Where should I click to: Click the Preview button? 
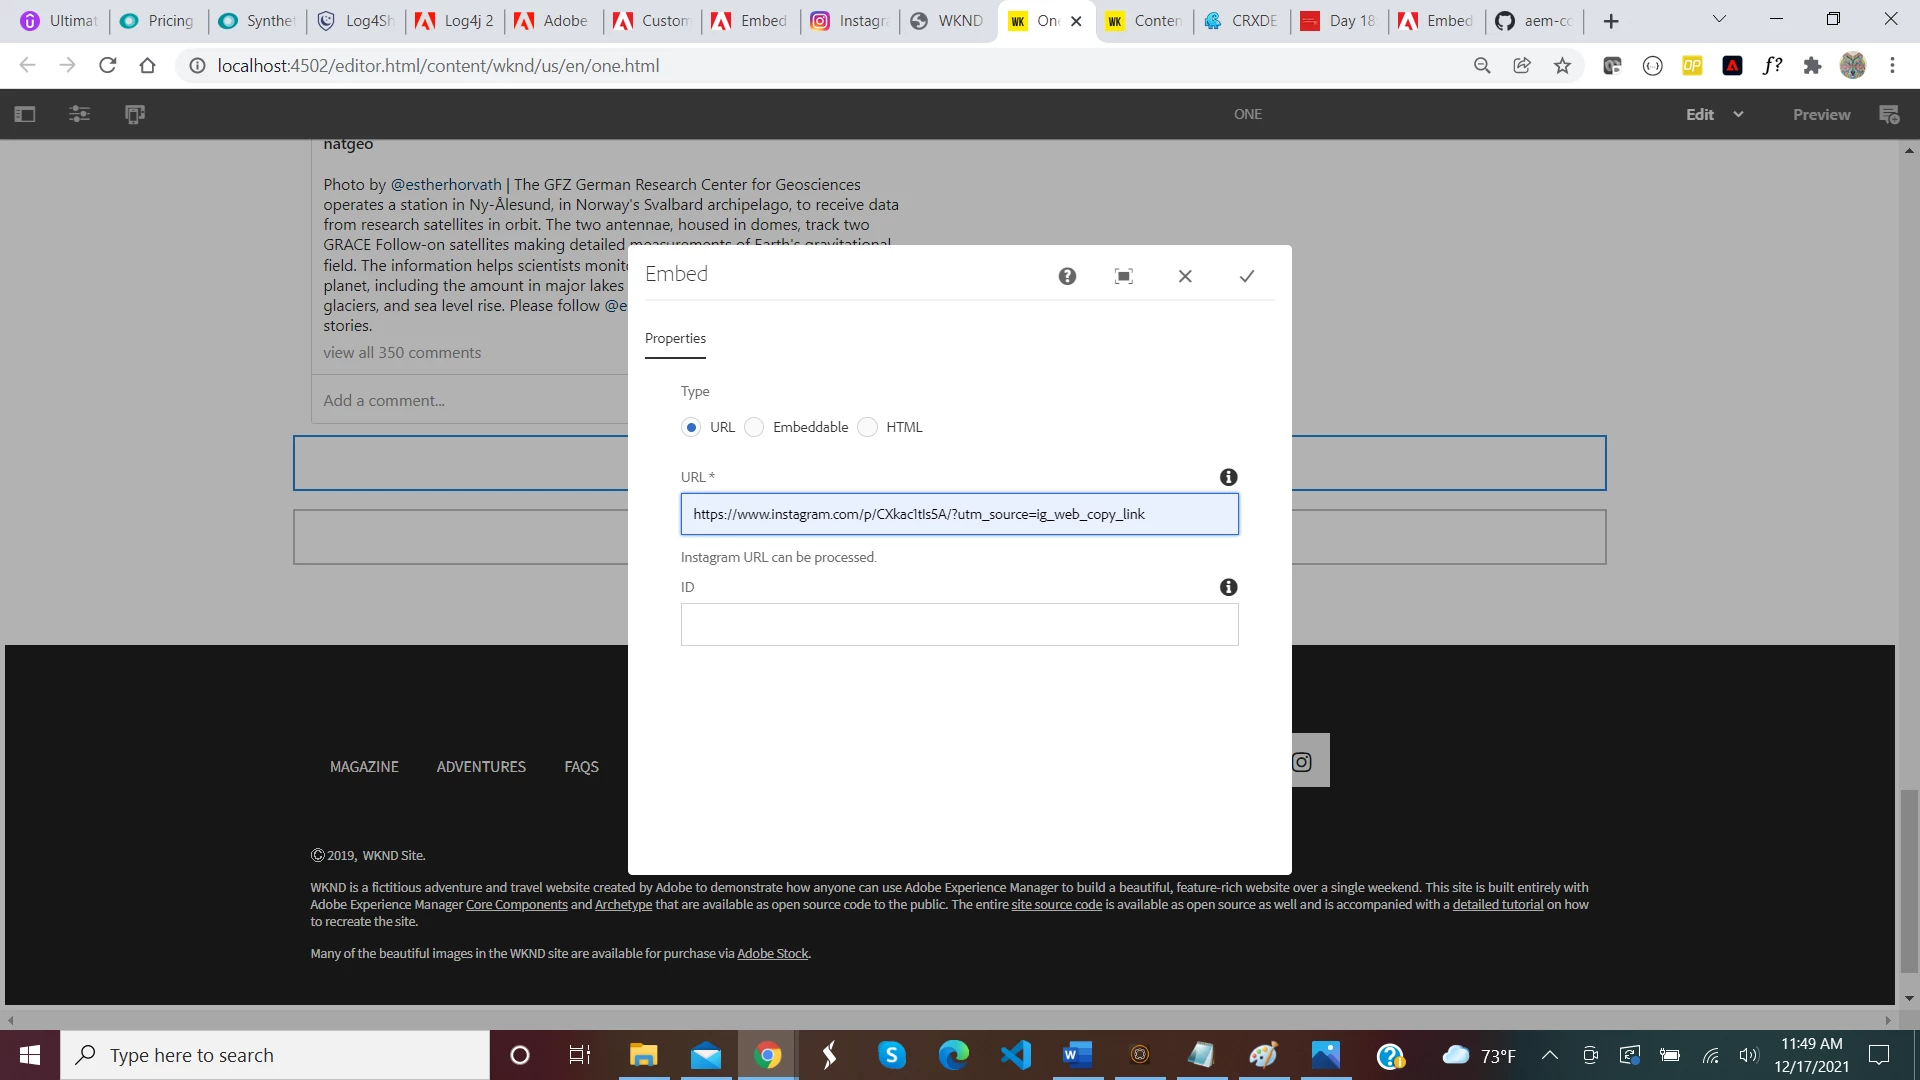tap(1821, 114)
